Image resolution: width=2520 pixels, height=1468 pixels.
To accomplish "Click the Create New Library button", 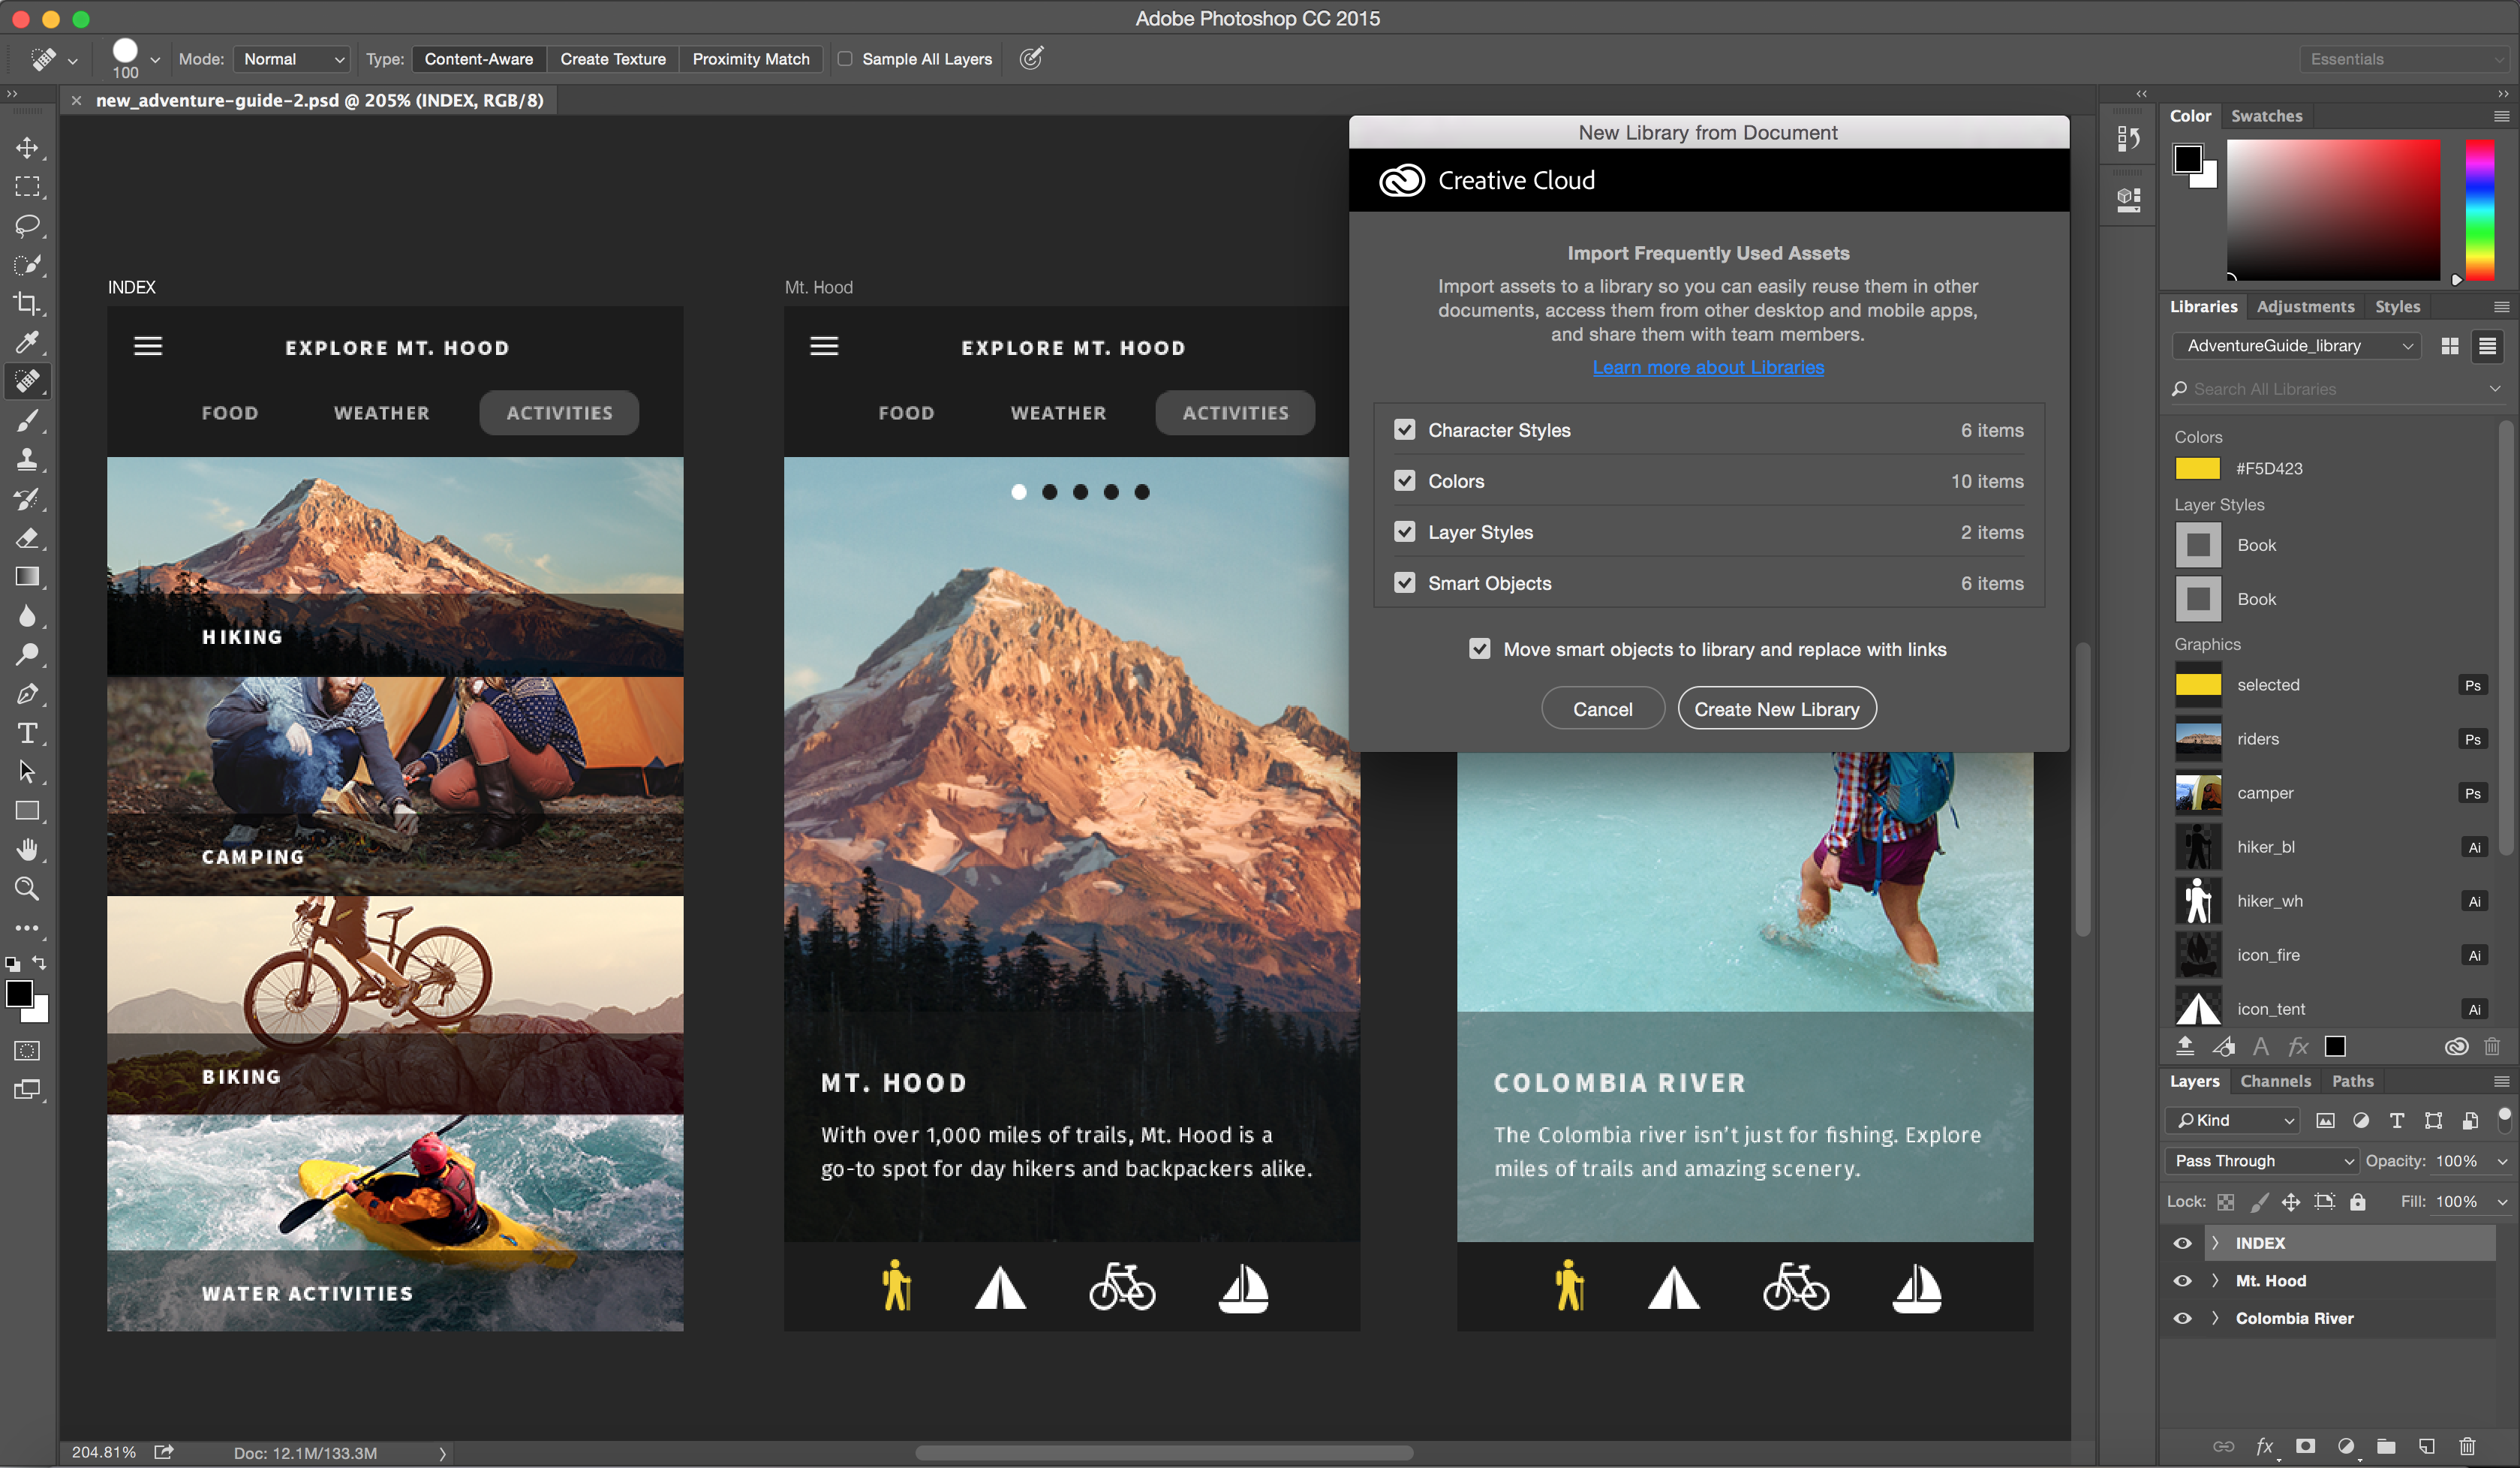I will point(1777,708).
